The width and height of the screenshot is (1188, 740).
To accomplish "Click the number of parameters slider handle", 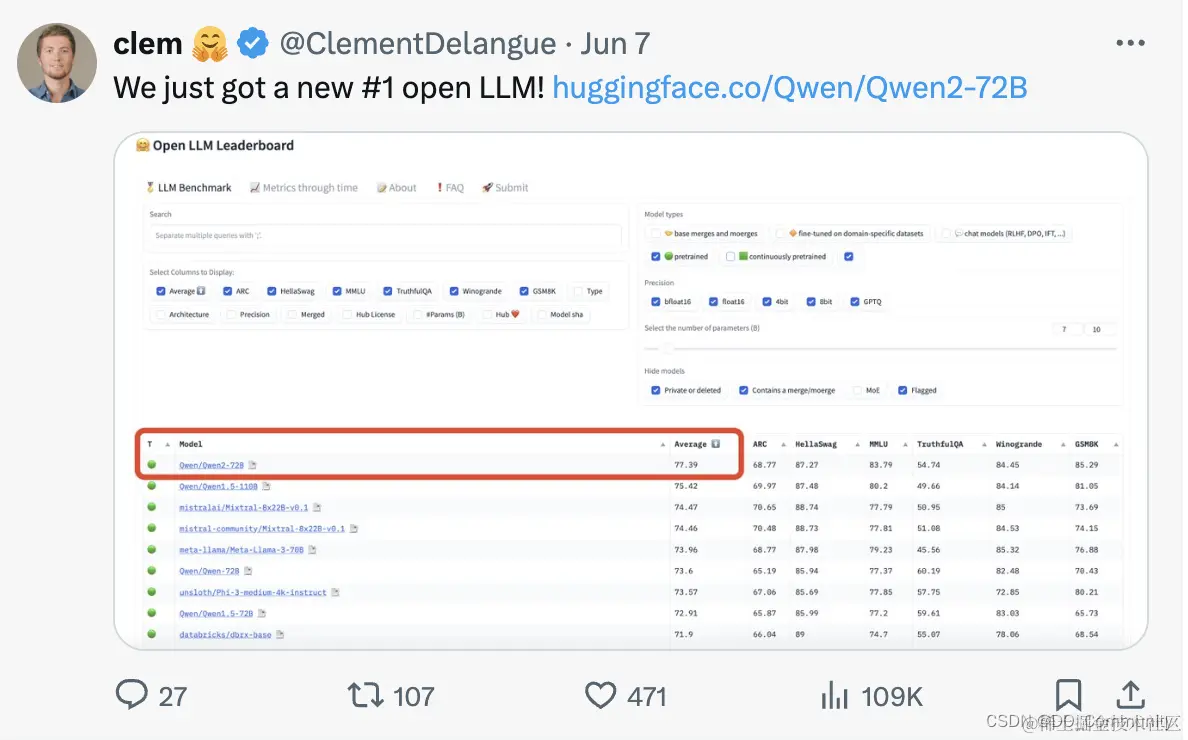I will [x=667, y=348].
